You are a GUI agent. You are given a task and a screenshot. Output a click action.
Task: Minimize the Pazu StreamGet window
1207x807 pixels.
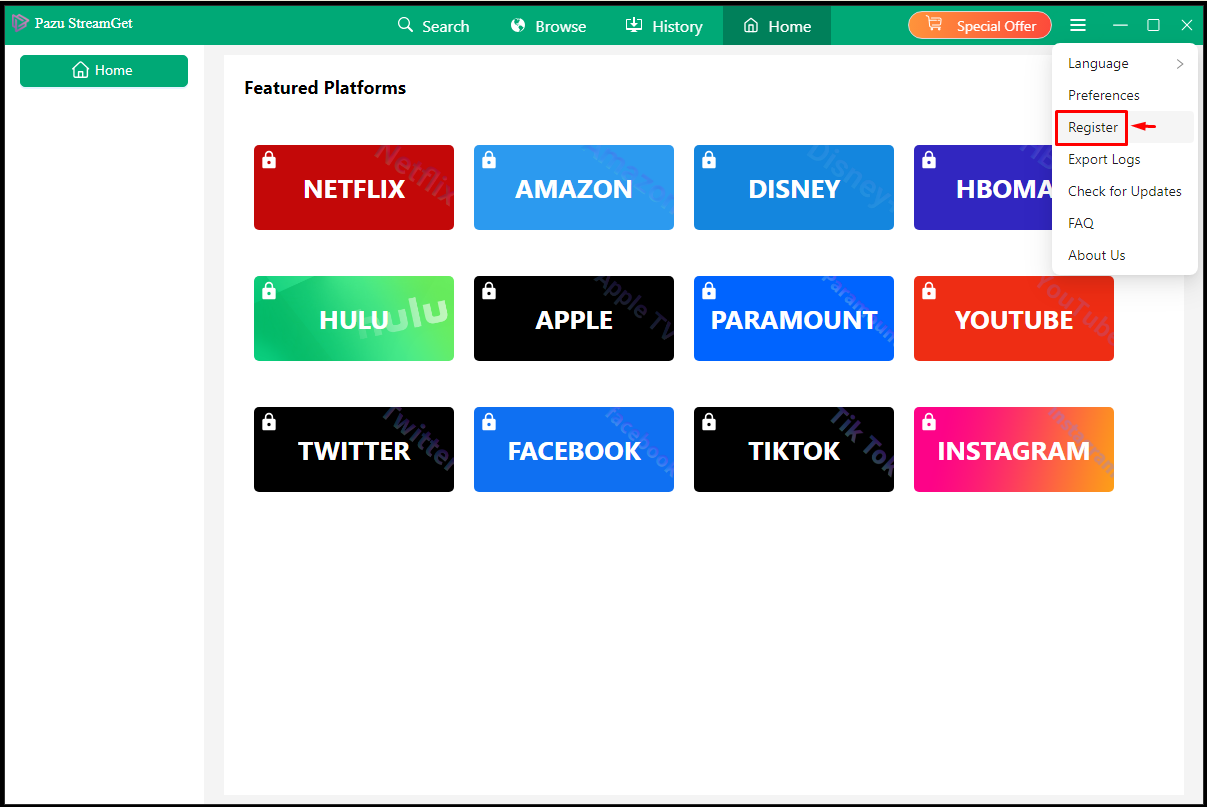tap(1120, 25)
